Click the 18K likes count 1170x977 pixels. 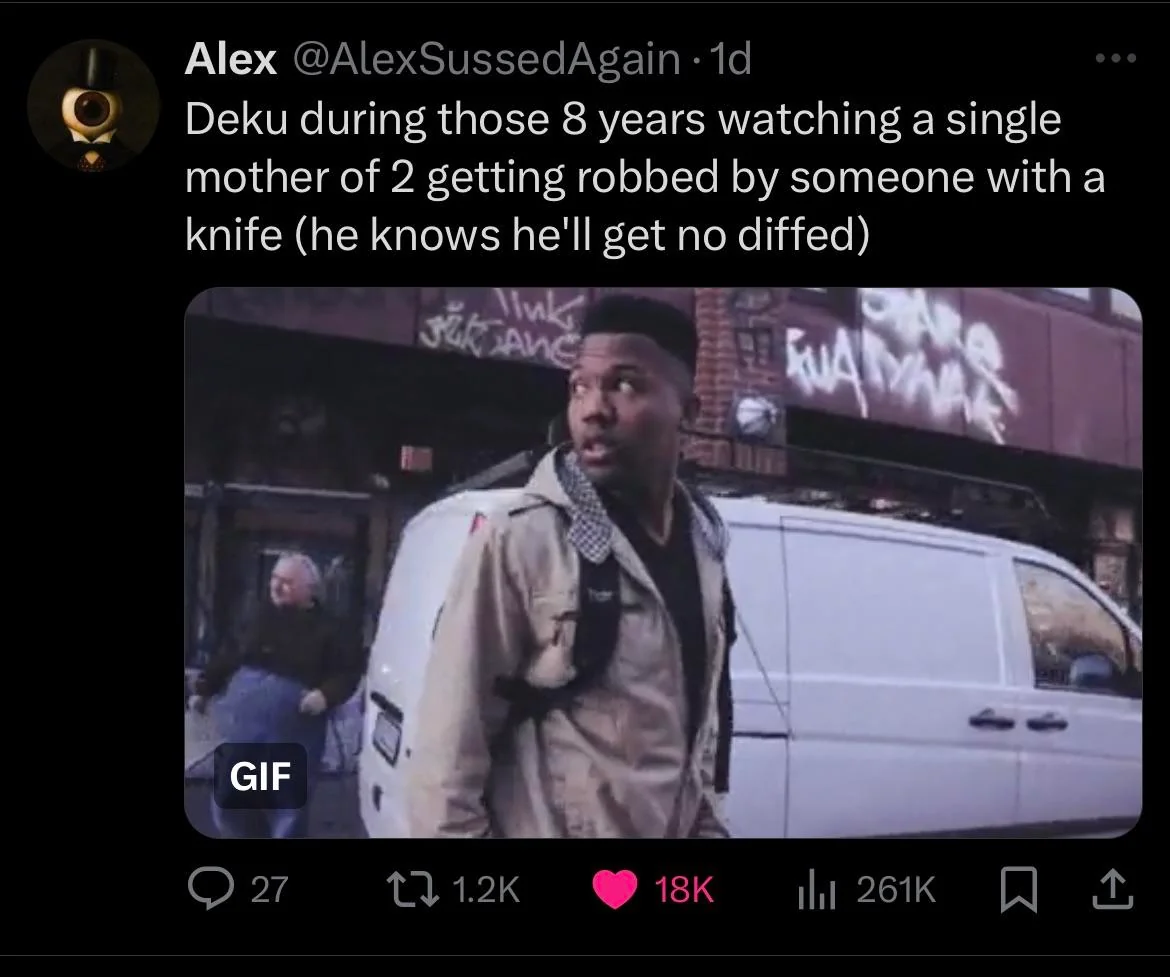click(x=684, y=890)
